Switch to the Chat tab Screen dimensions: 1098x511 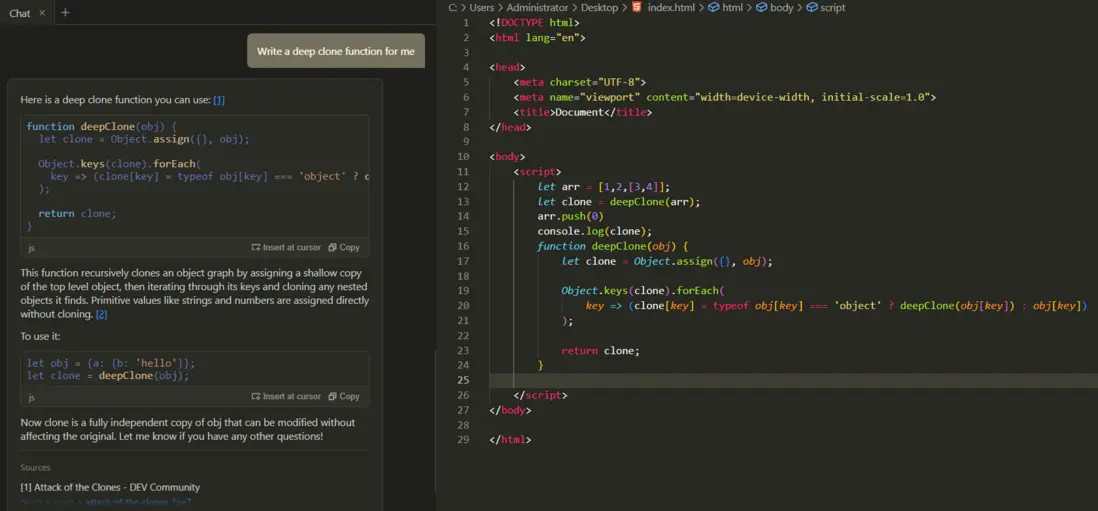[x=20, y=13]
